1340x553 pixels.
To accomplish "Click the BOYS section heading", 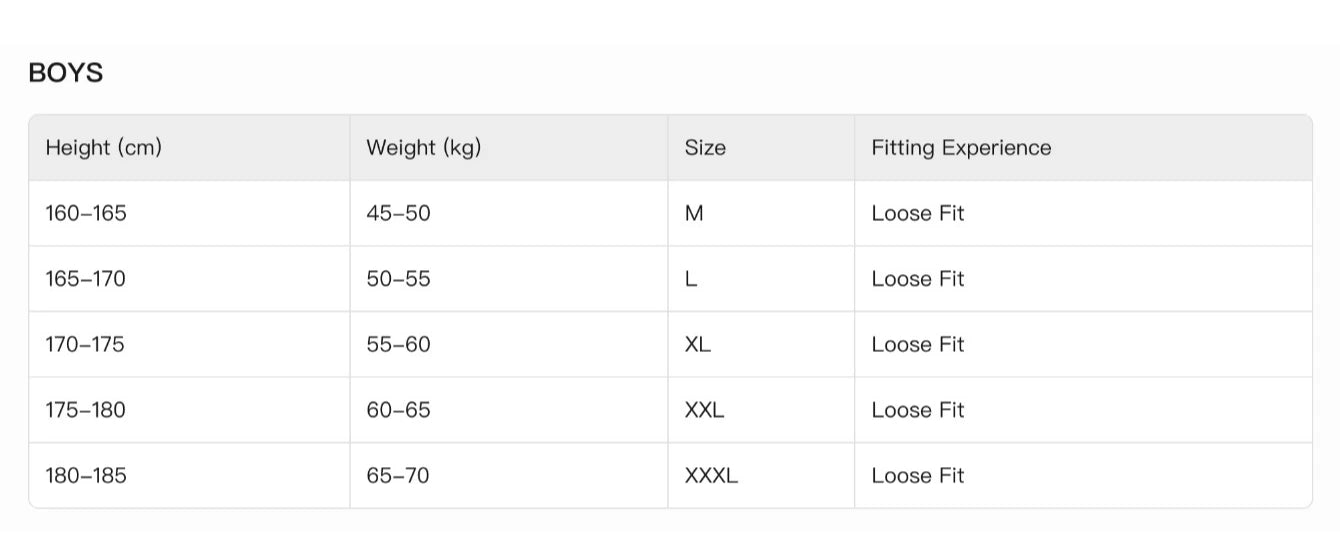I will point(65,73).
